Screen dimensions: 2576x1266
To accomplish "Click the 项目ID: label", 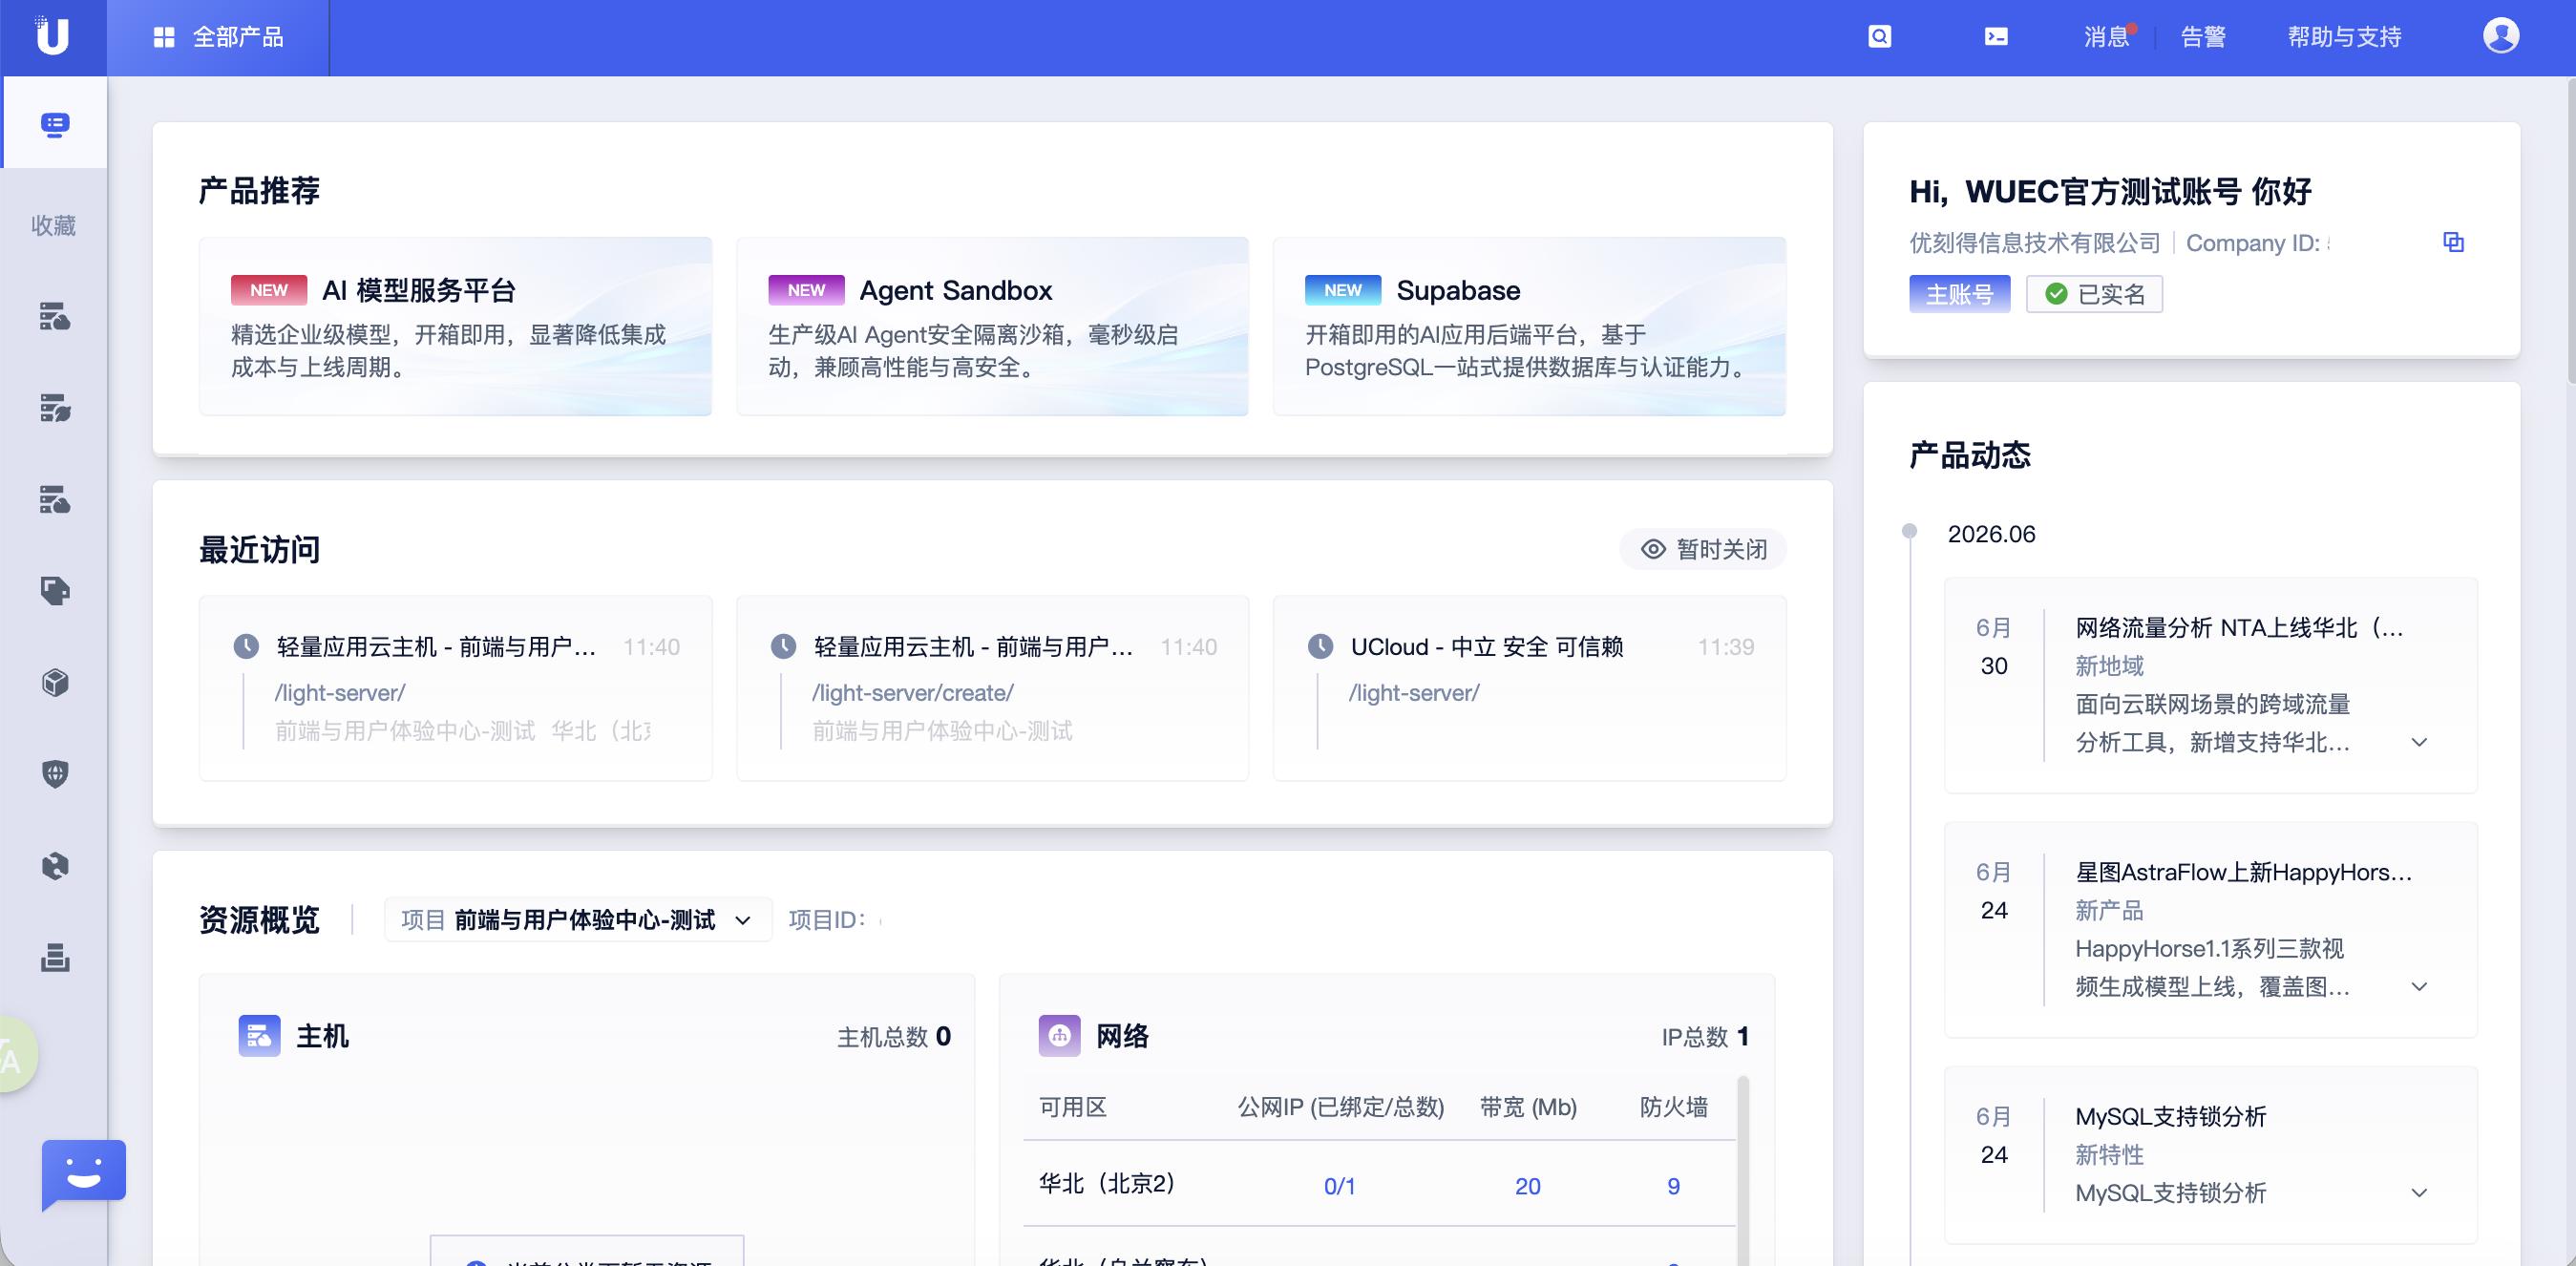I will (826, 920).
